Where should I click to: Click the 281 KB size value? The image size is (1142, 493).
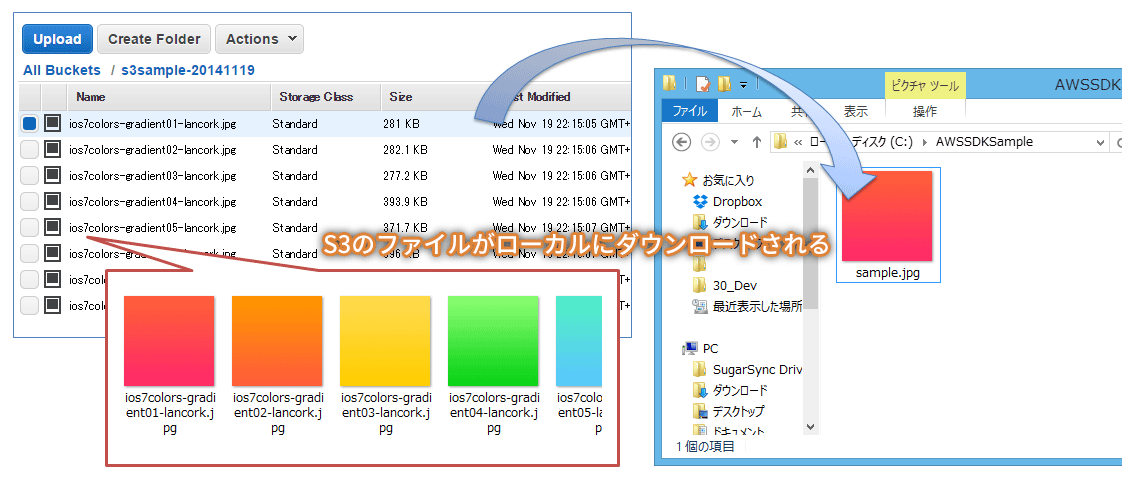[401, 124]
